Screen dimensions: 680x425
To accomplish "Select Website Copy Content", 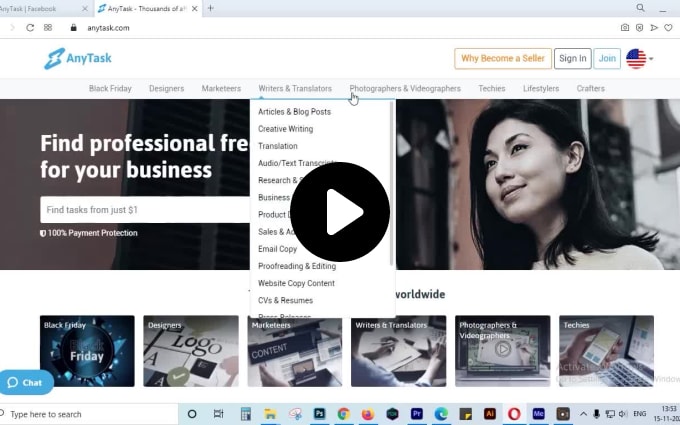I will 296,283.
